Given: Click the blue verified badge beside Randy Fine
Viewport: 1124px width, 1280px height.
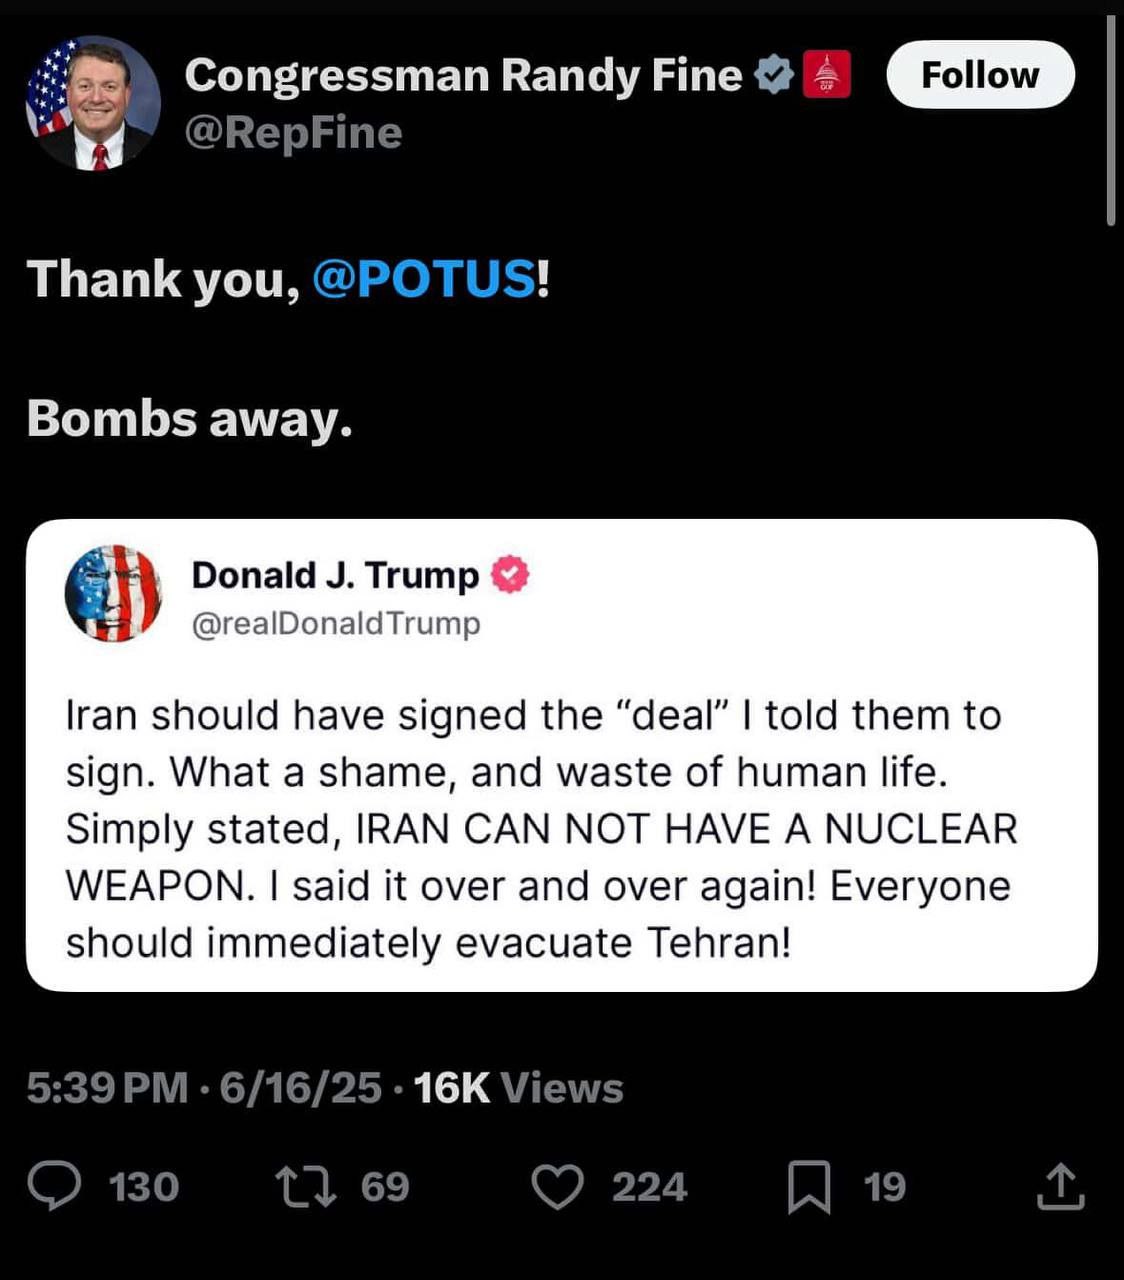Looking at the screenshot, I should click(x=773, y=75).
